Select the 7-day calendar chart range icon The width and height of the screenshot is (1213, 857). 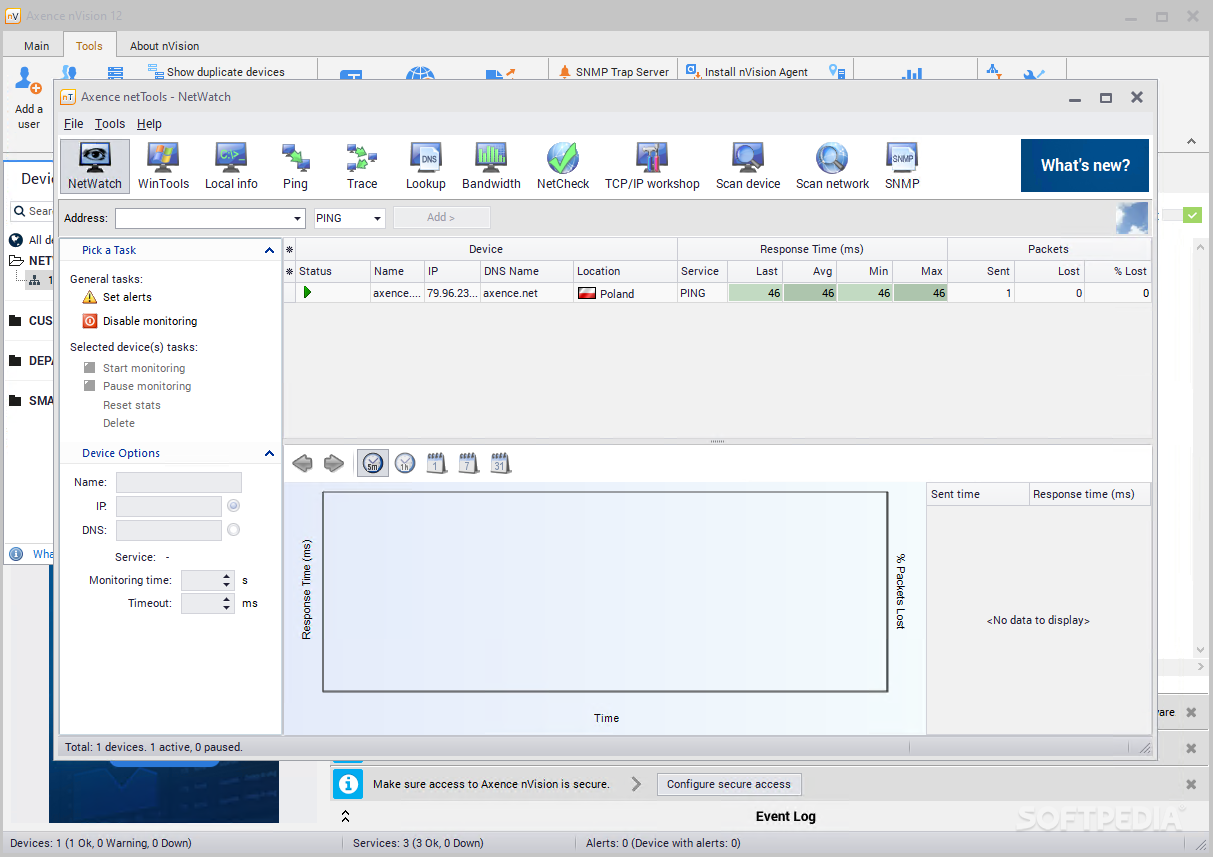click(469, 463)
